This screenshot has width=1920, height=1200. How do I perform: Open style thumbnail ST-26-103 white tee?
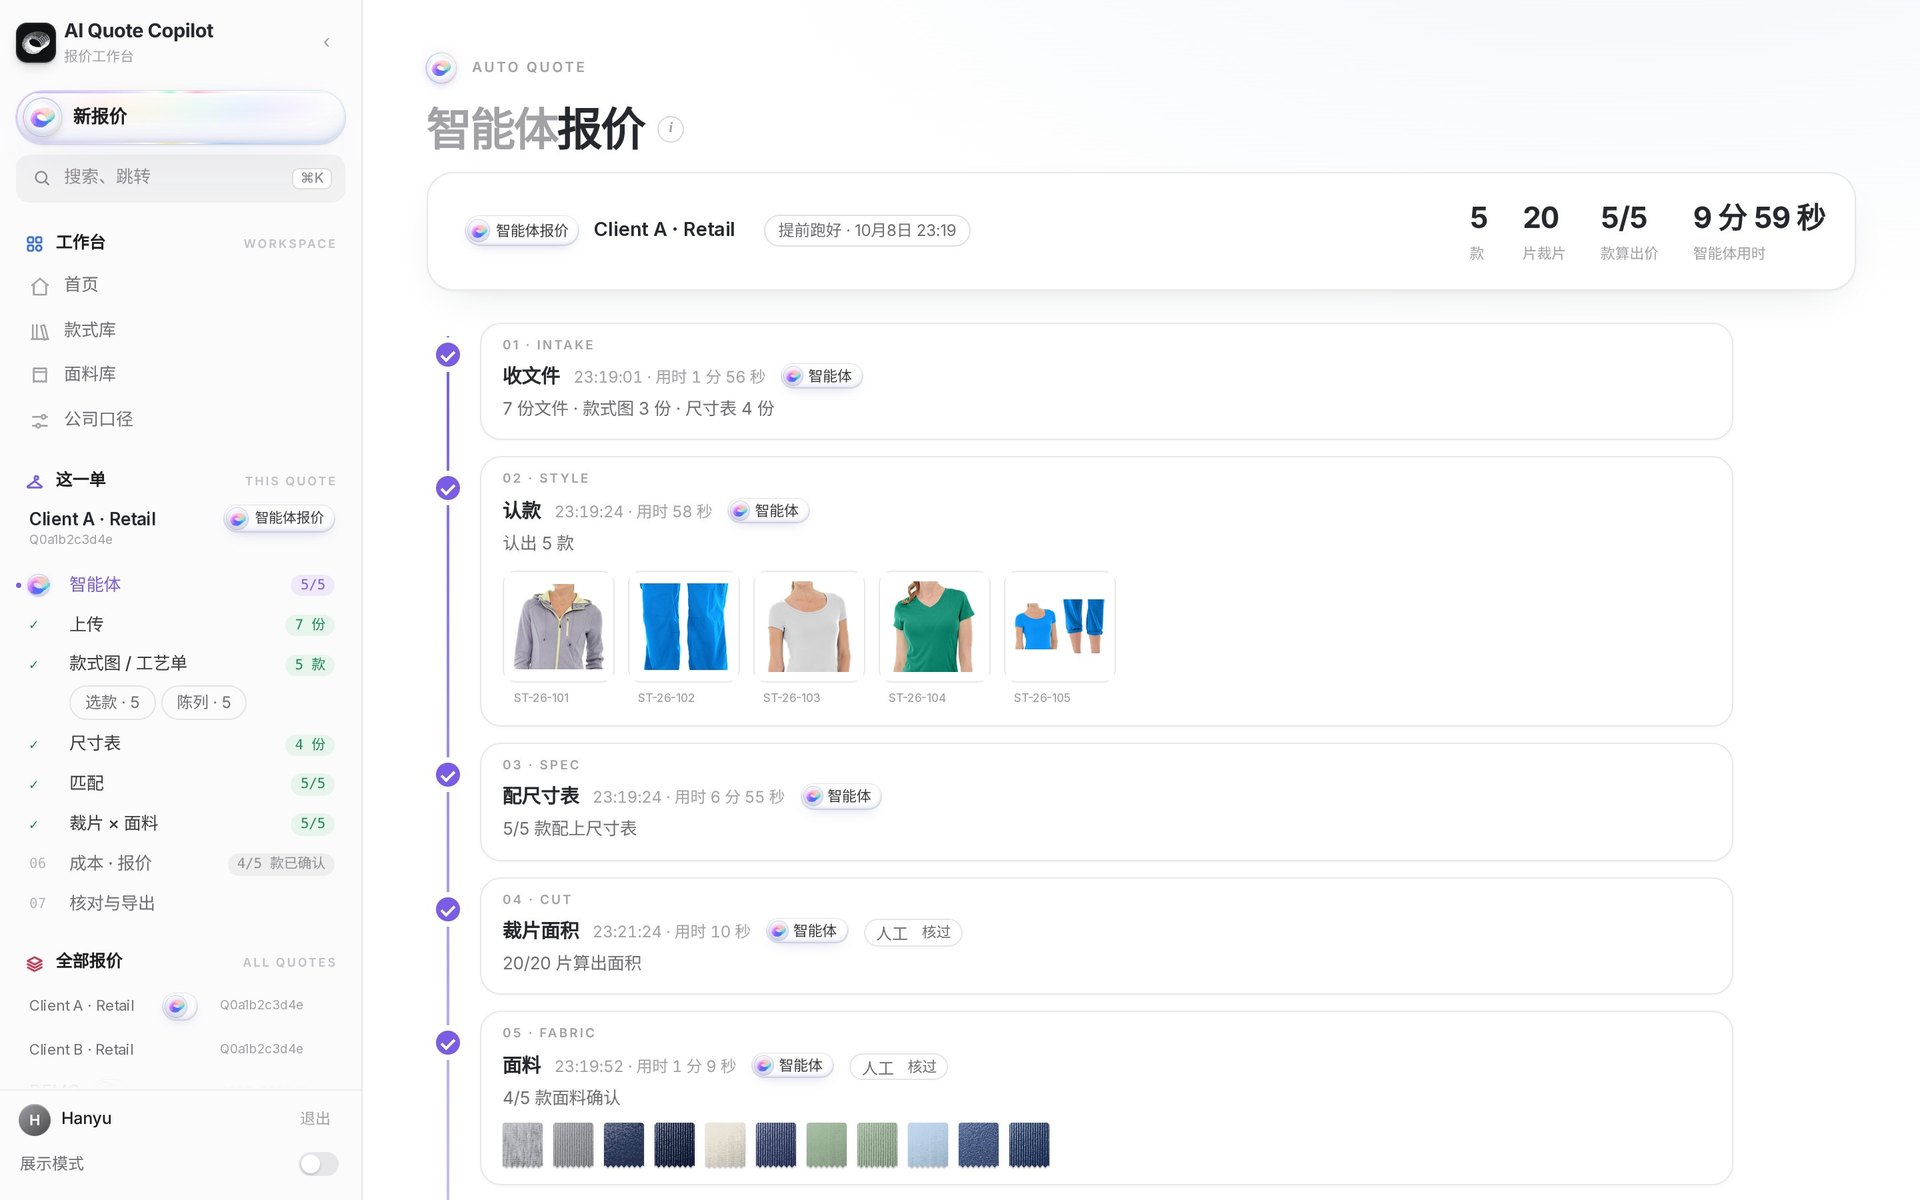click(809, 627)
